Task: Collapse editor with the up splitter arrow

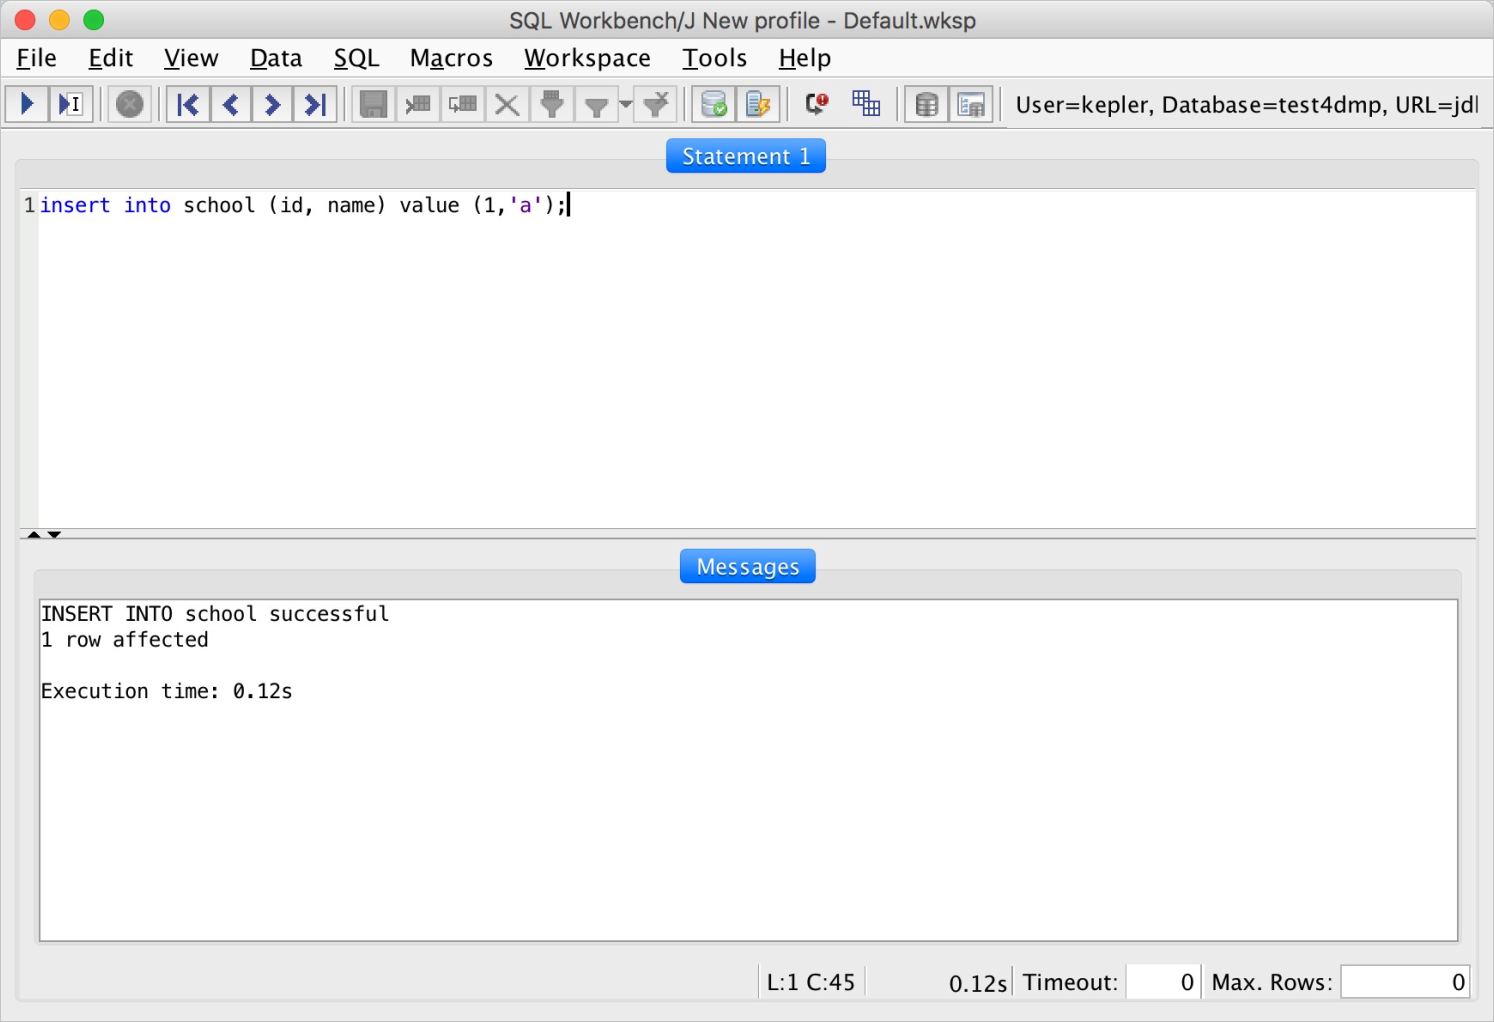Action: (34, 535)
